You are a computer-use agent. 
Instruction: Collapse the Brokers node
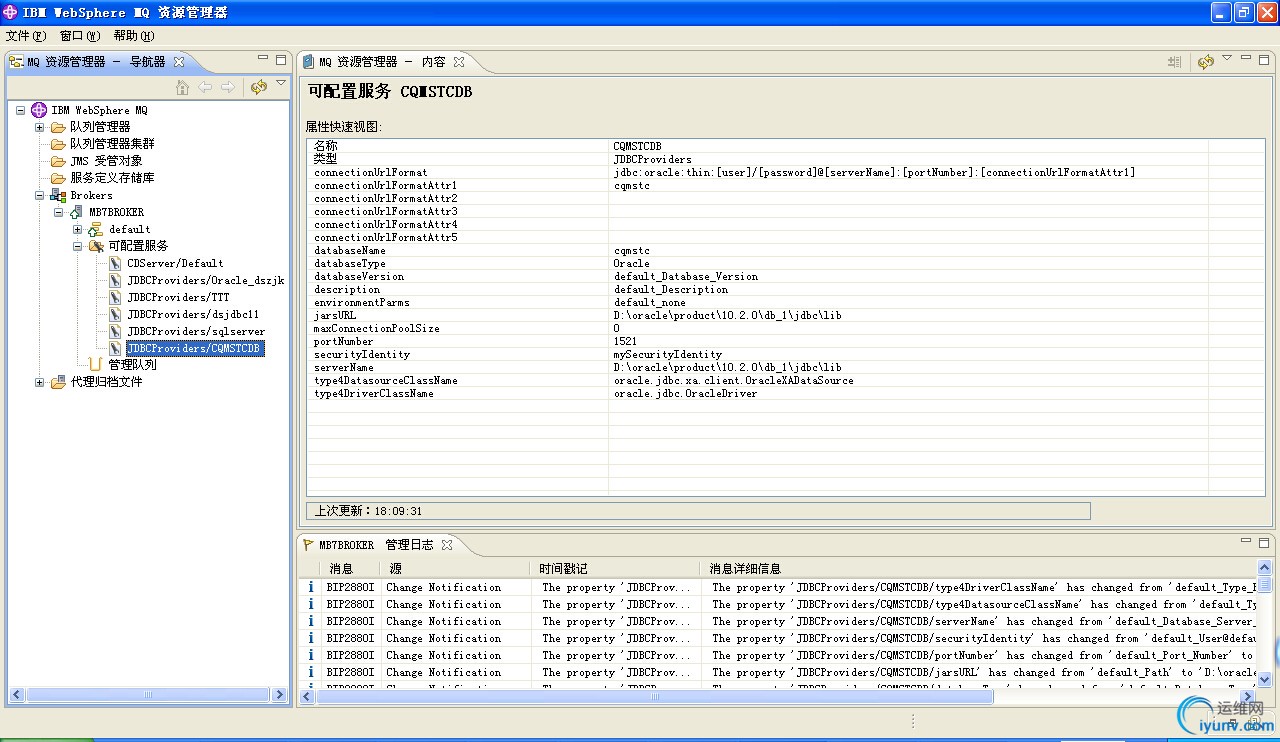pos(39,195)
